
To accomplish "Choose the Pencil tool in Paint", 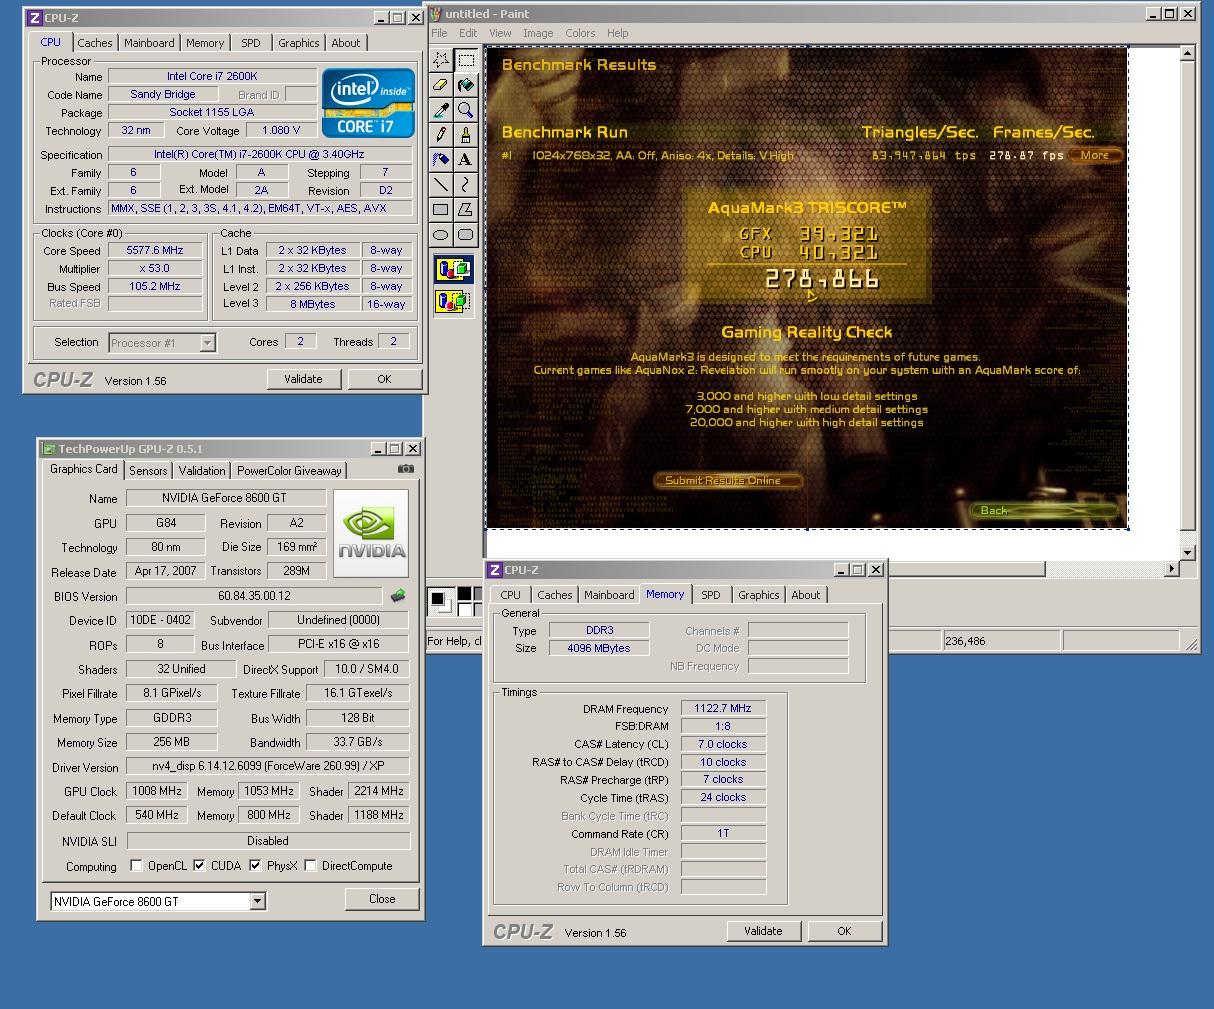I will tap(441, 135).
